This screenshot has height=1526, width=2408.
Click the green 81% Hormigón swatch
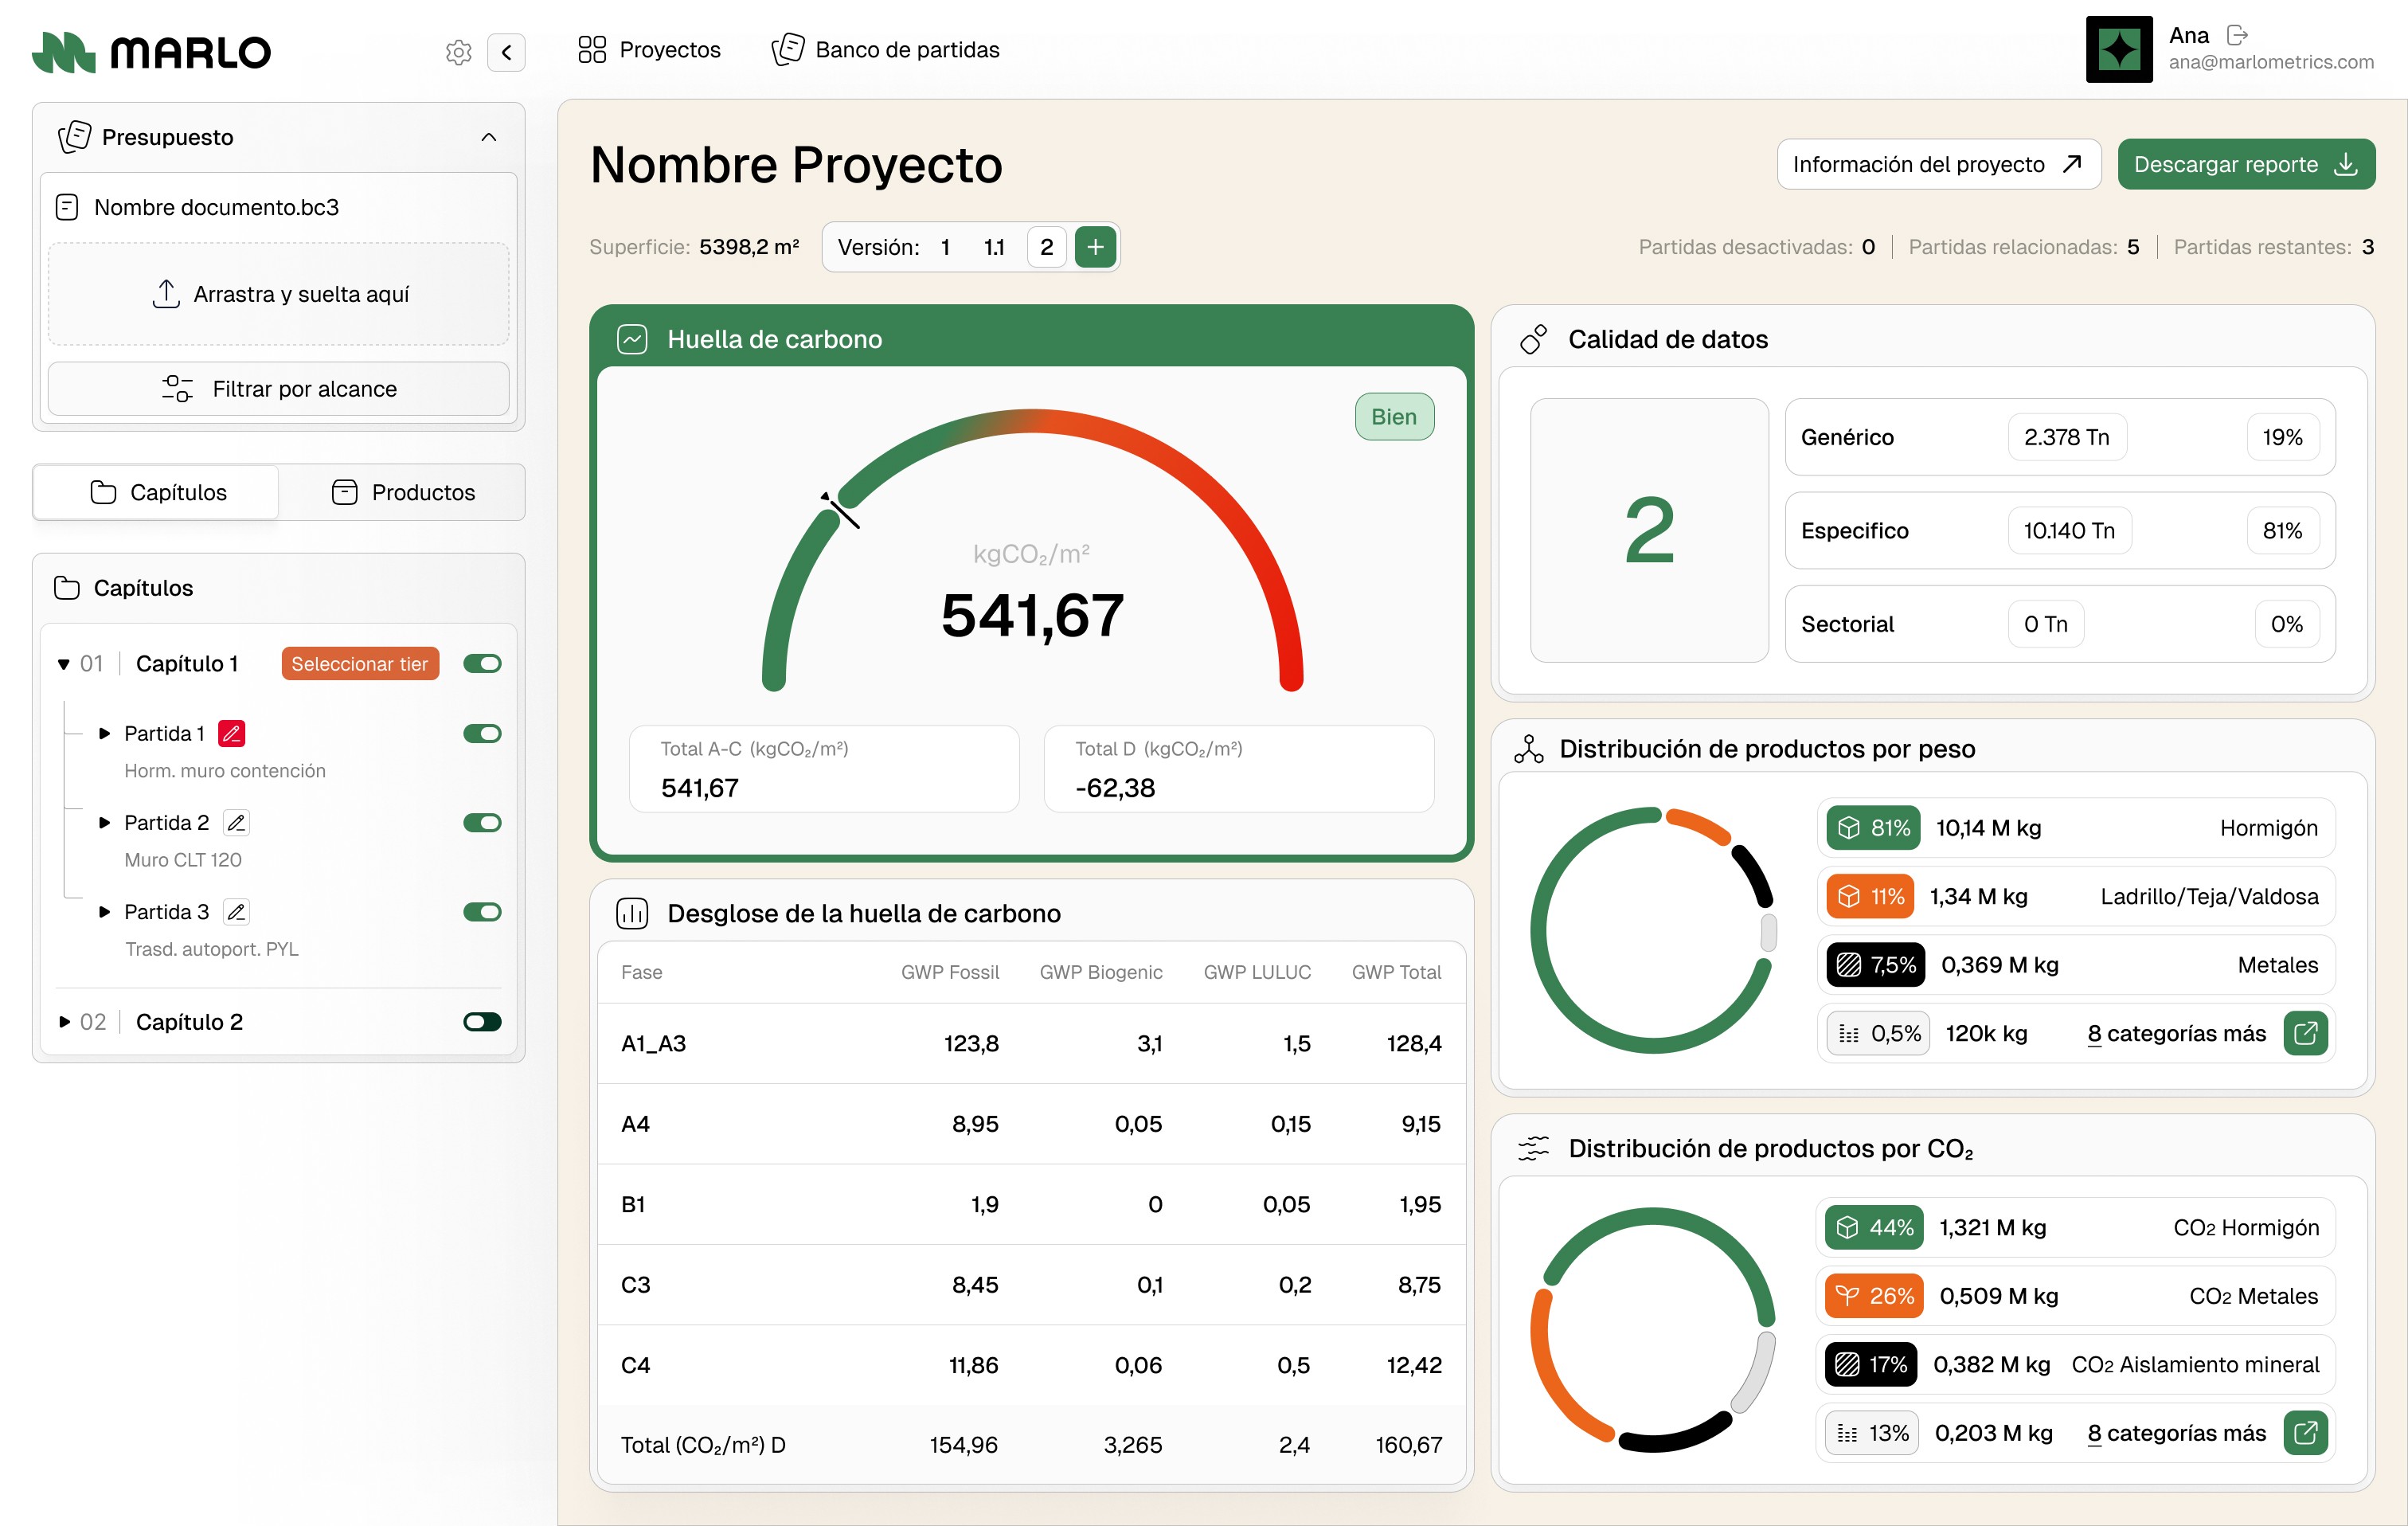[x=1873, y=828]
